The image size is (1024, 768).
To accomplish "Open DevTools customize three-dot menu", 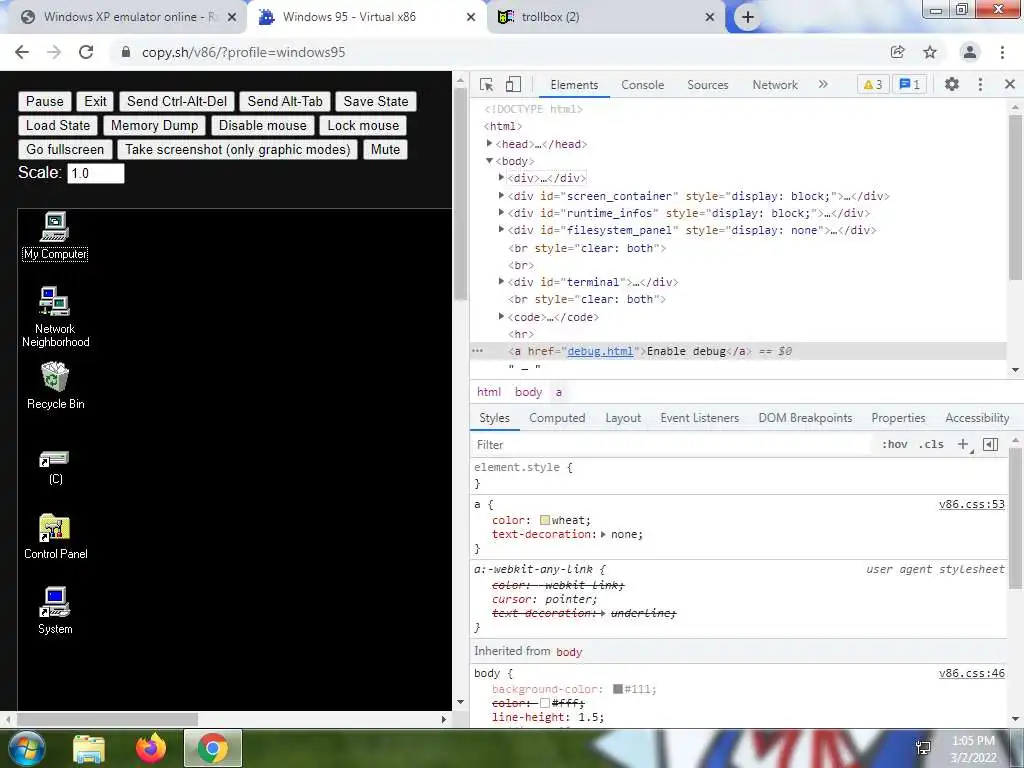I will (x=980, y=84).
